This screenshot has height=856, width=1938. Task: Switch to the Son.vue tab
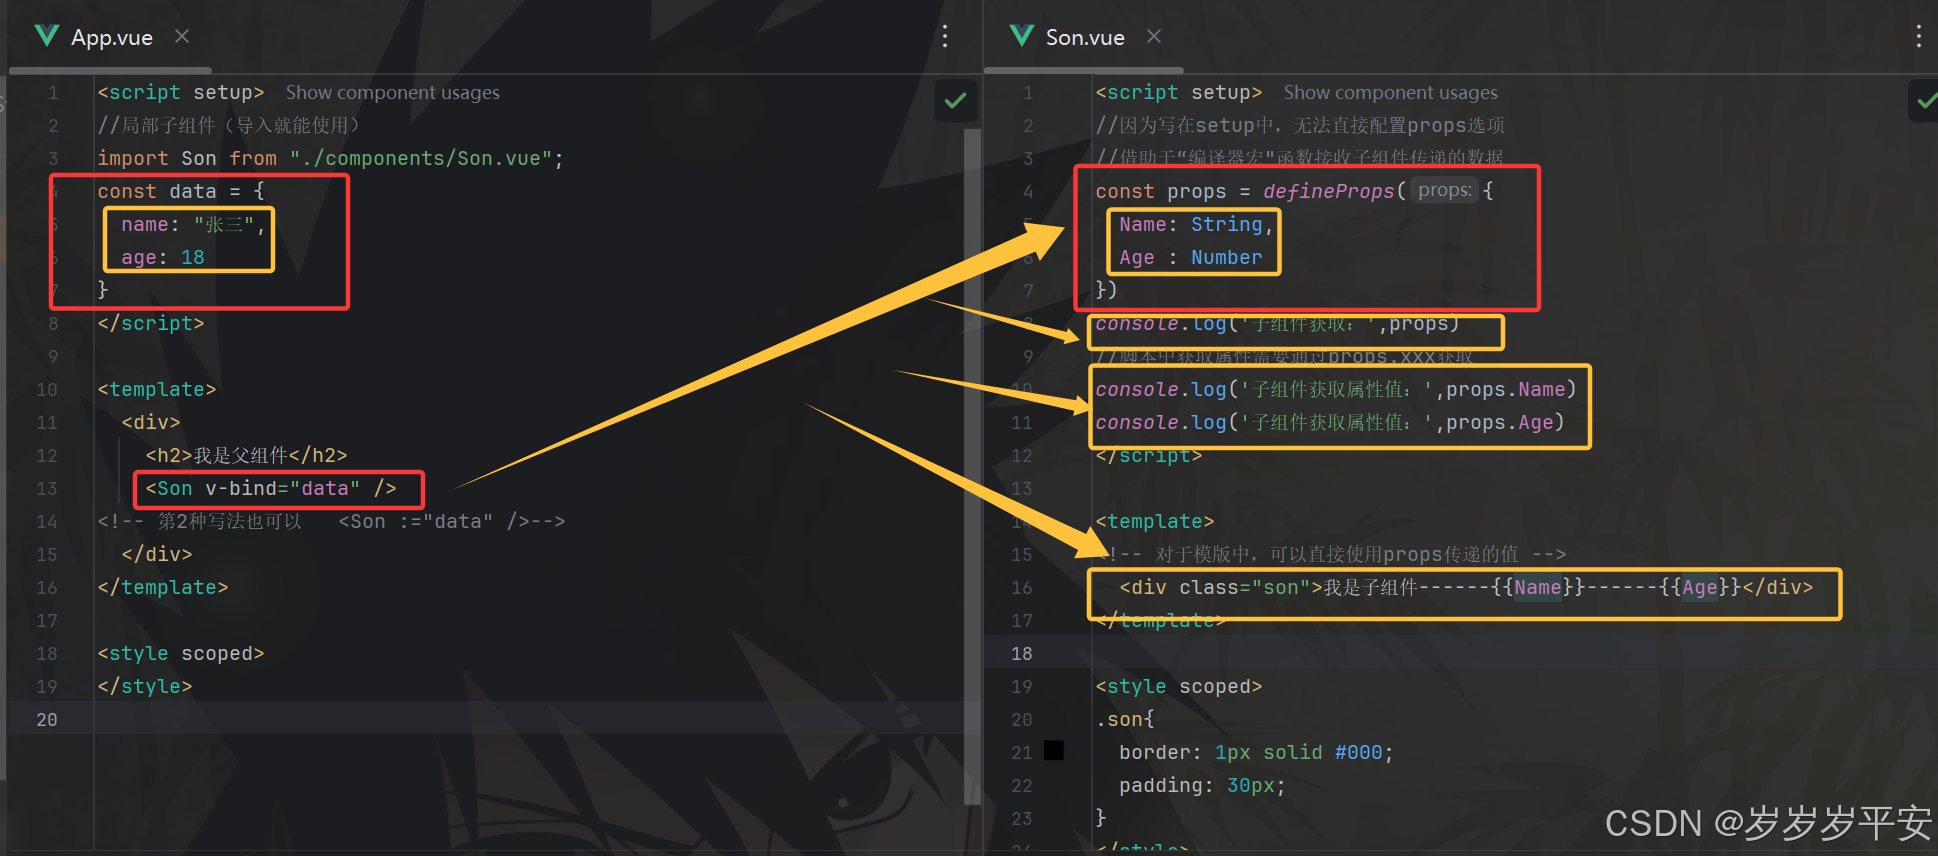pyautogui.click(x=1085, y=37)
